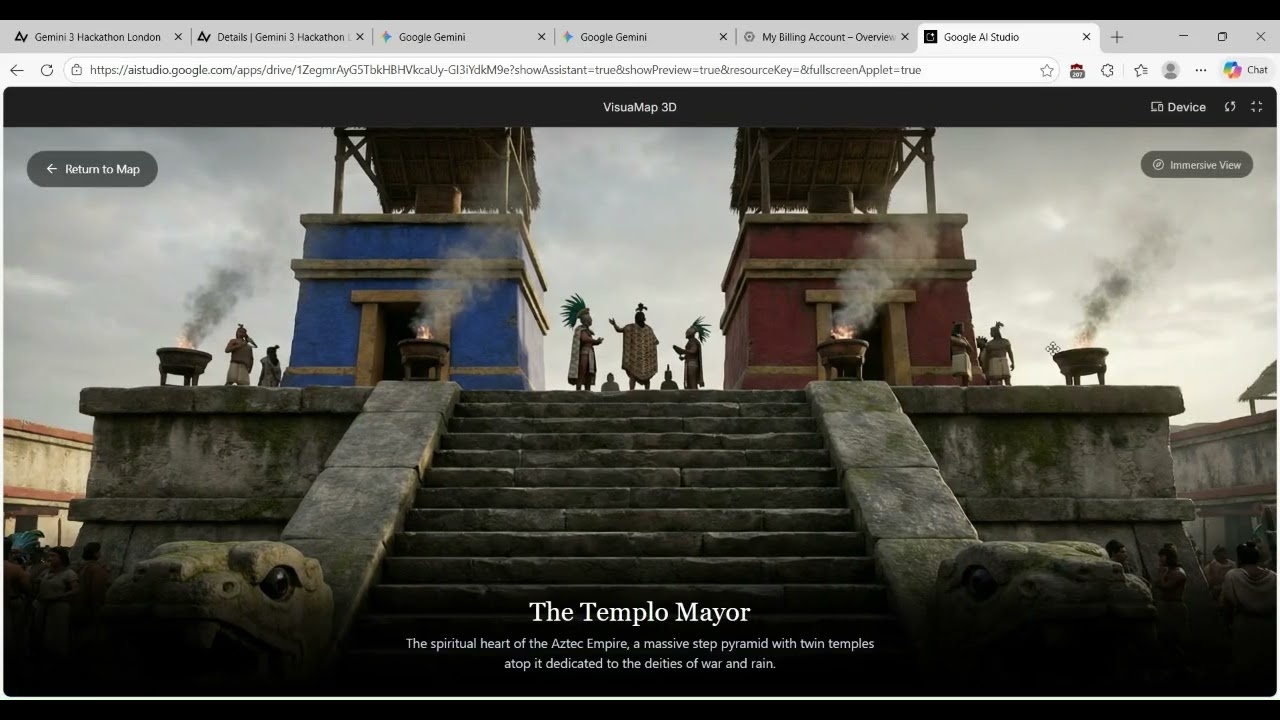Click the back arrow inside Return to Map

coord(52,169)
